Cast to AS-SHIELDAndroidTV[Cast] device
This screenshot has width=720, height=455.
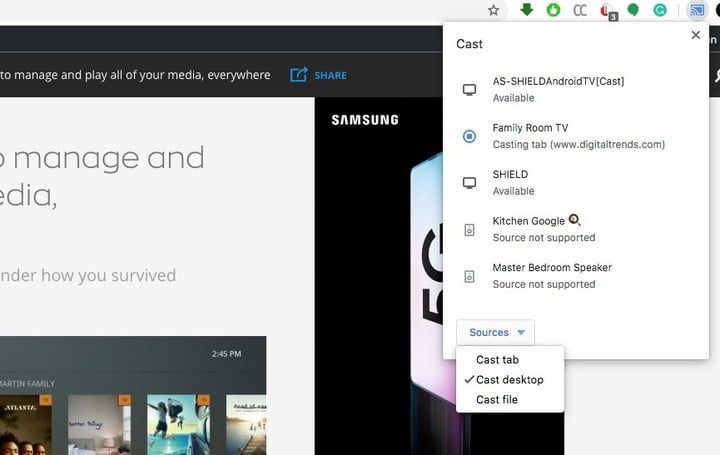(x=557, y=89)
